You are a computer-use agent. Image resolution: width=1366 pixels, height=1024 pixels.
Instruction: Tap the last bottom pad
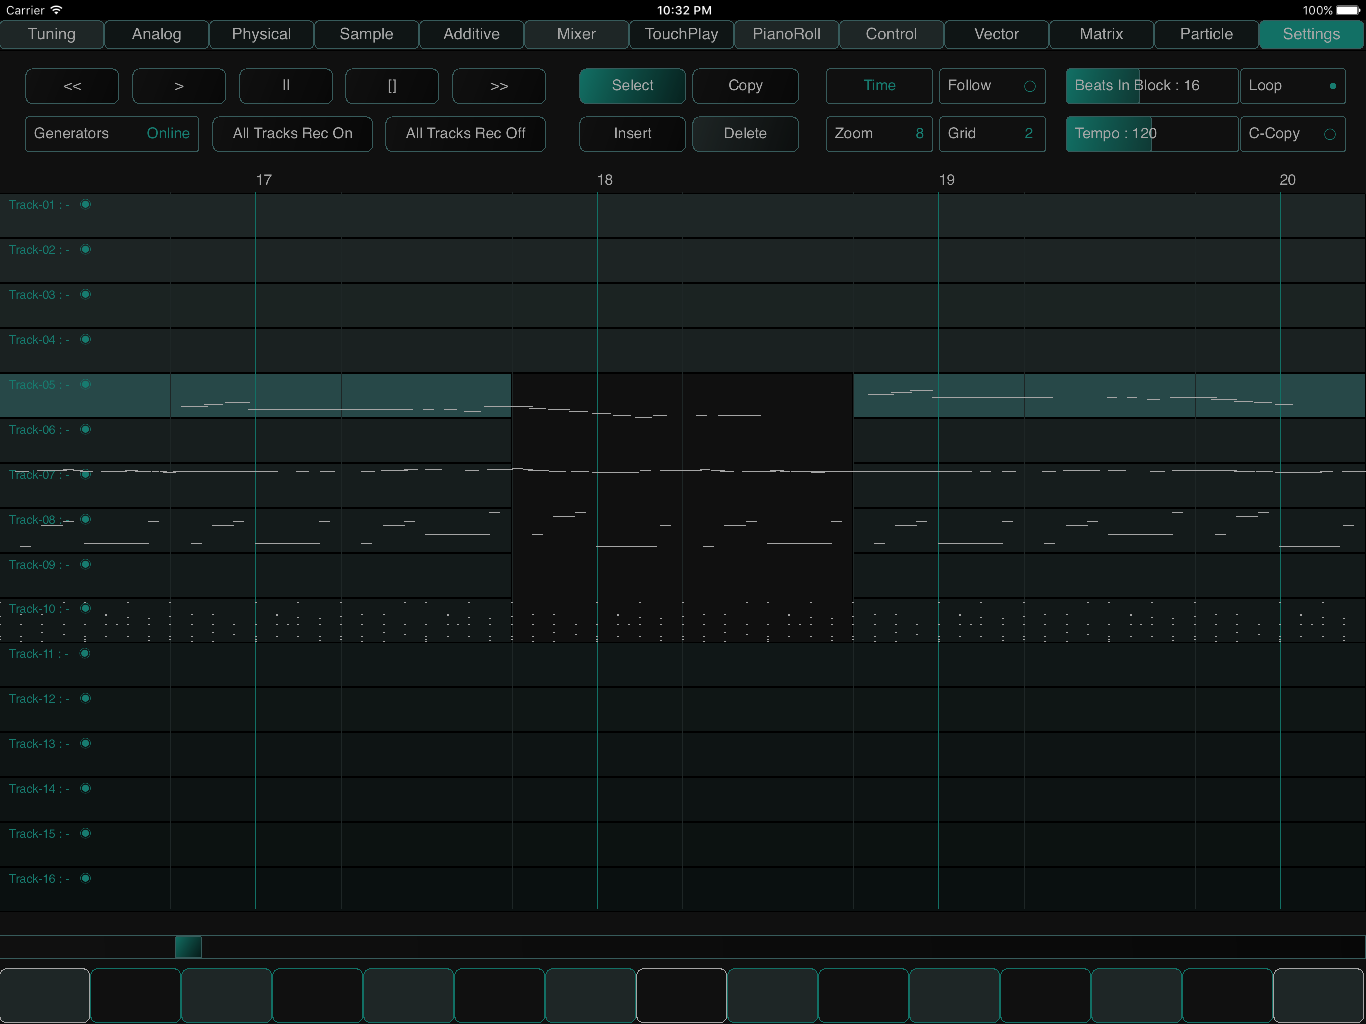click(x=1319, y=995)
